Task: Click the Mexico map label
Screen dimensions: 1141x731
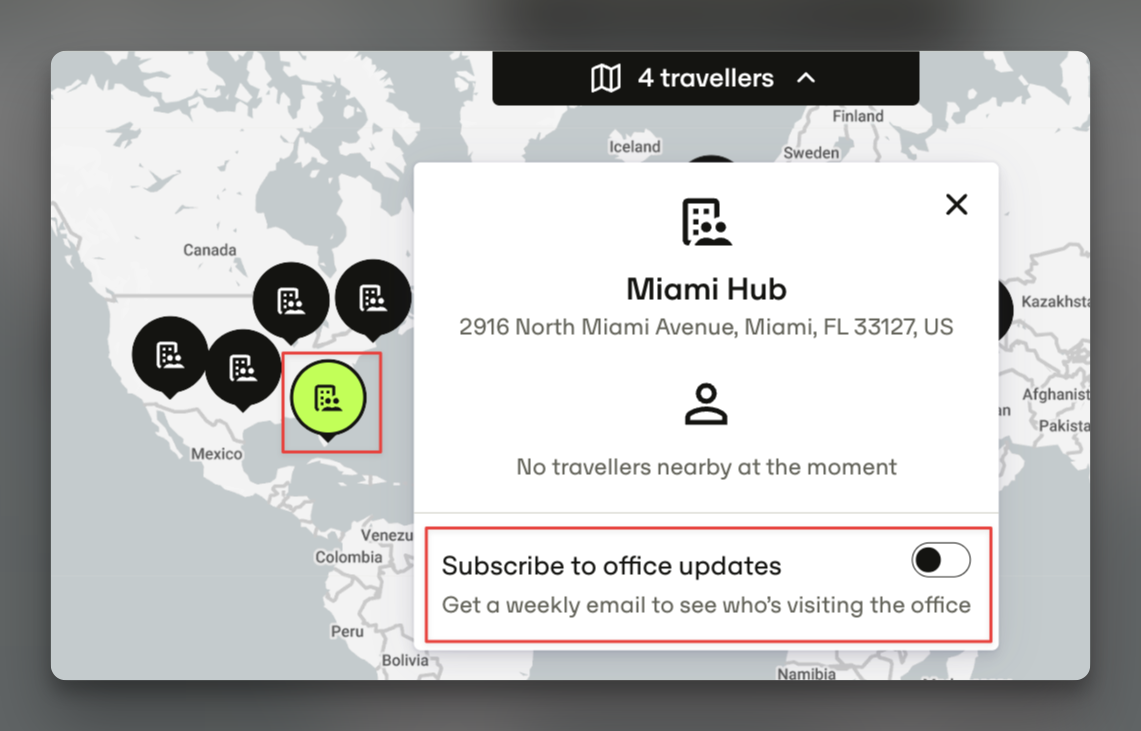Action: 217,454
